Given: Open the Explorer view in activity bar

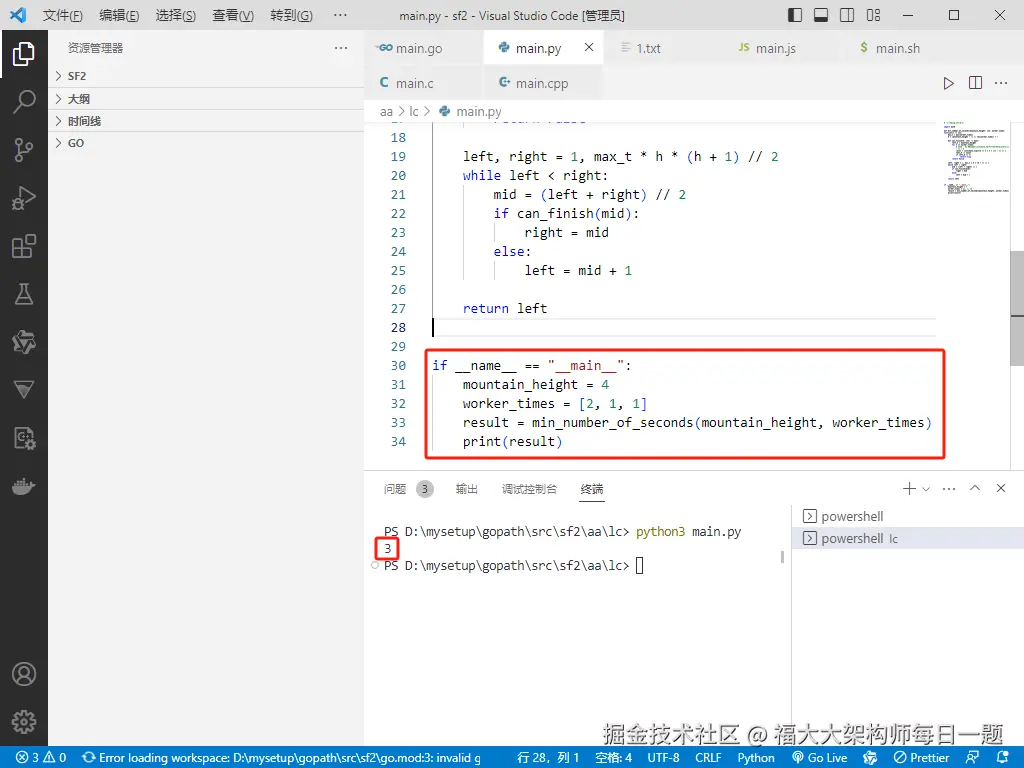Looking at the screenshot, I should (24, 54).
